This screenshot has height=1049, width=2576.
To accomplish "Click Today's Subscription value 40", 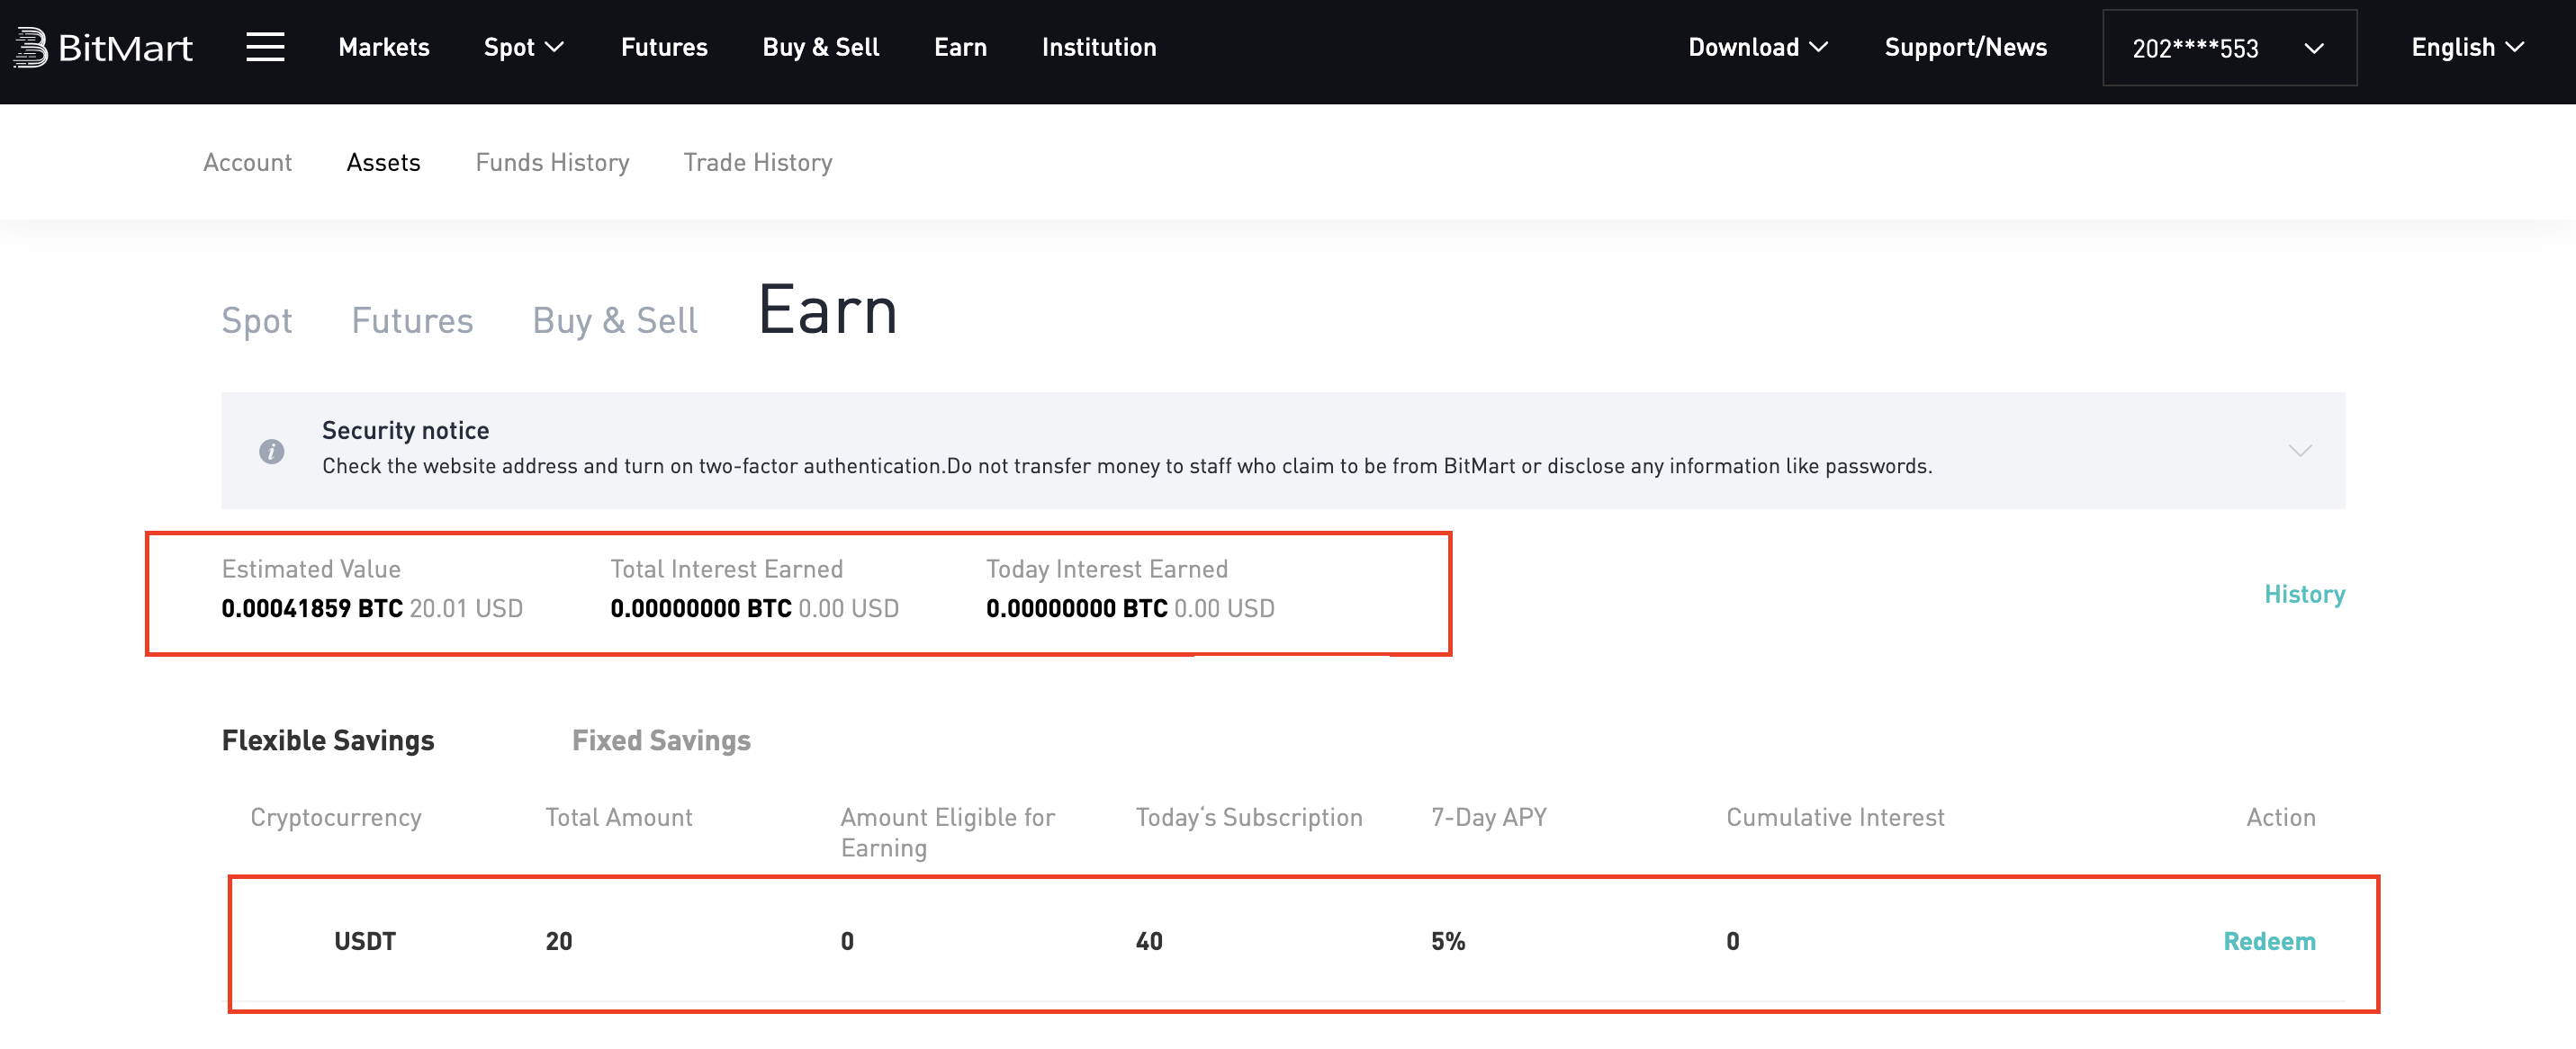I will (x=1149, y=941).
